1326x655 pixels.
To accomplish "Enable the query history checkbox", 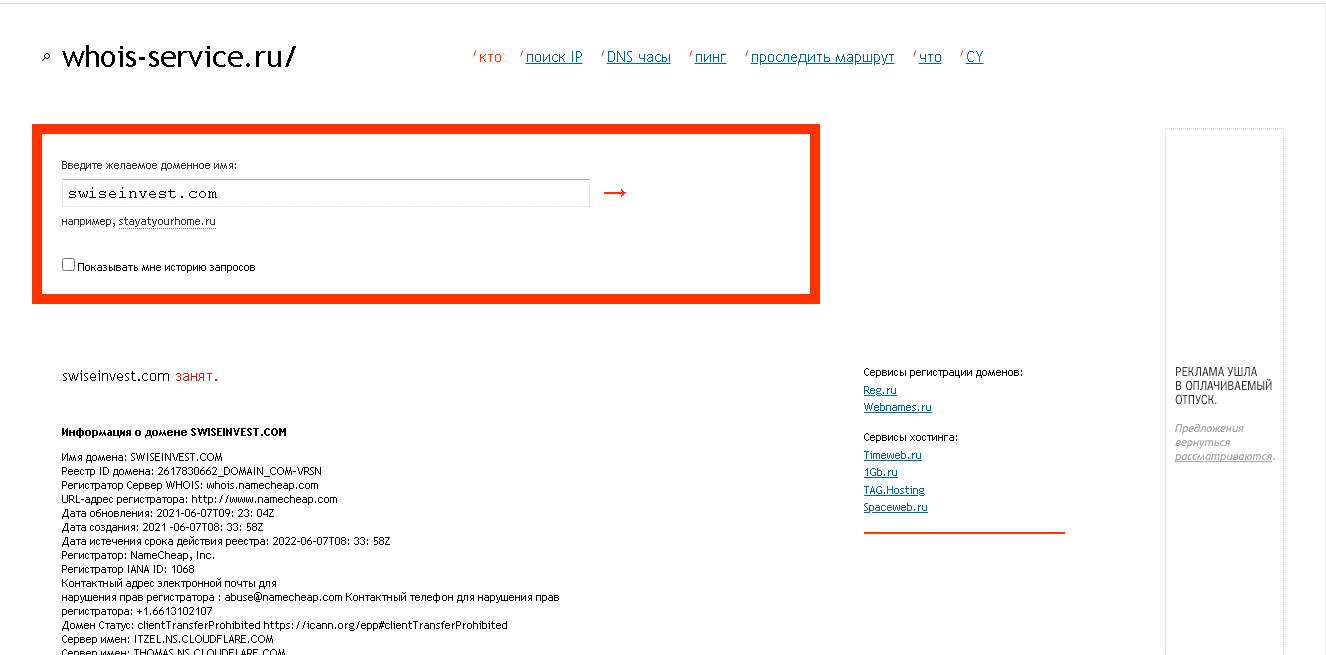I will click(69, 265).
